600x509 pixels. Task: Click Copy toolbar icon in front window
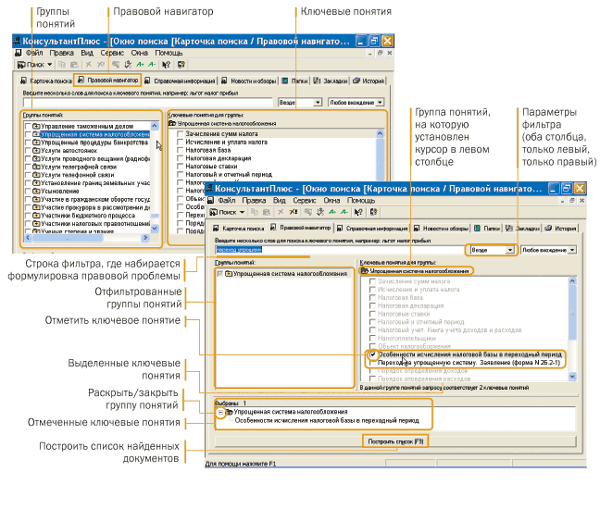[254, 212]
